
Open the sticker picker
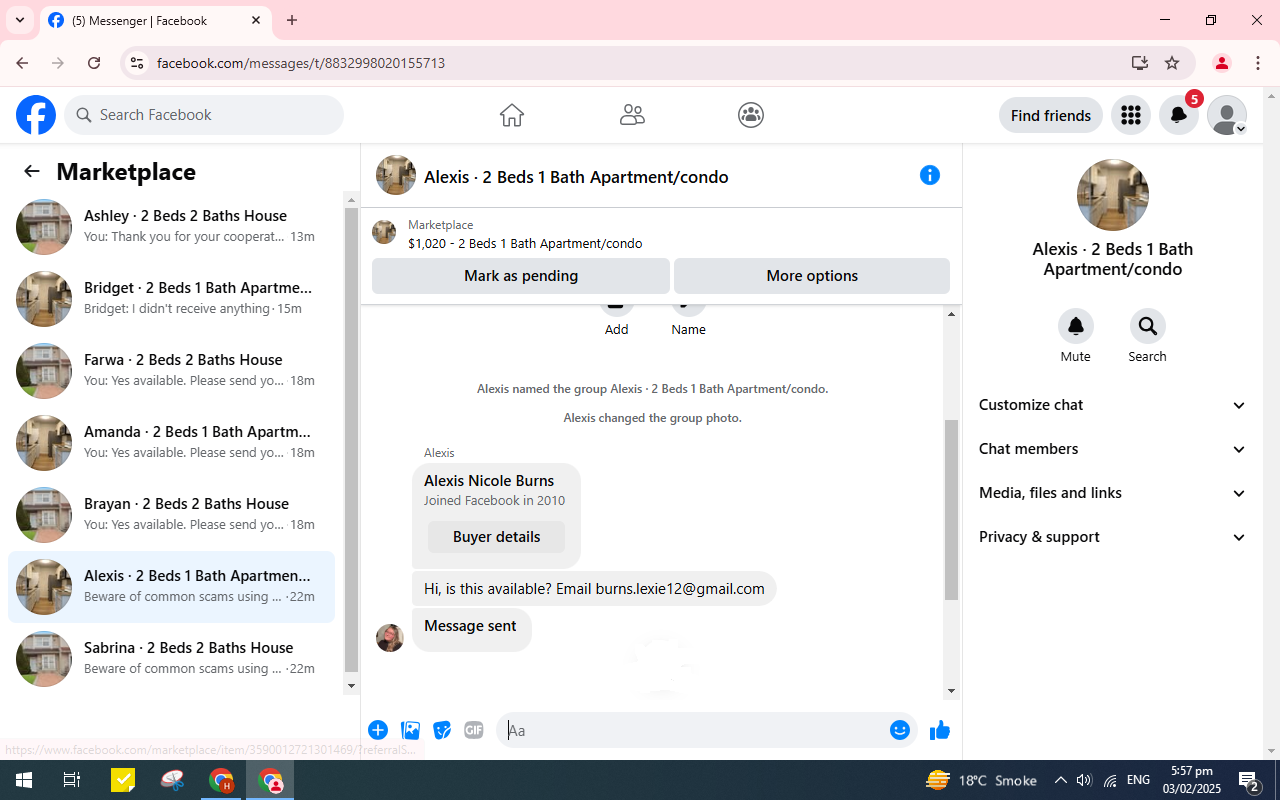coord(442,730)
